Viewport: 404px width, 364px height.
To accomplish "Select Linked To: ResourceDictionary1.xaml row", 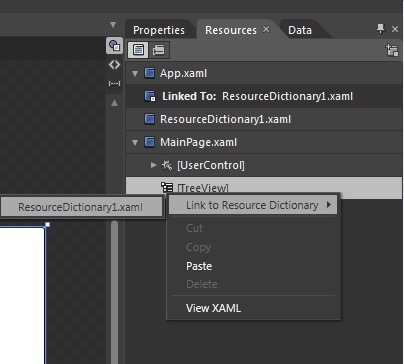I will 263,96.
